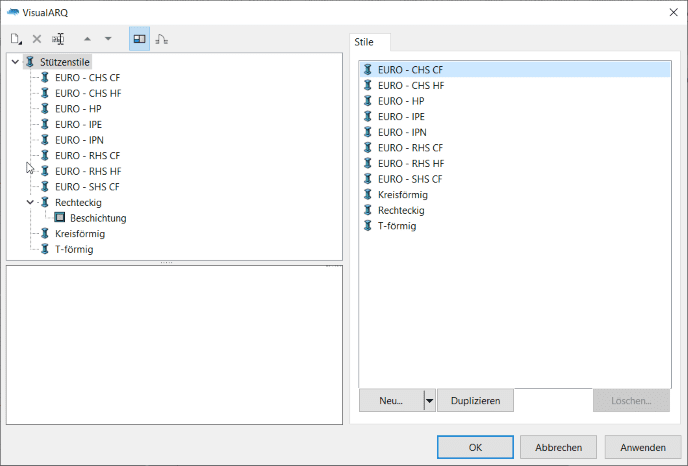Select EURO - IPN in tree

(x=79, y=140)
